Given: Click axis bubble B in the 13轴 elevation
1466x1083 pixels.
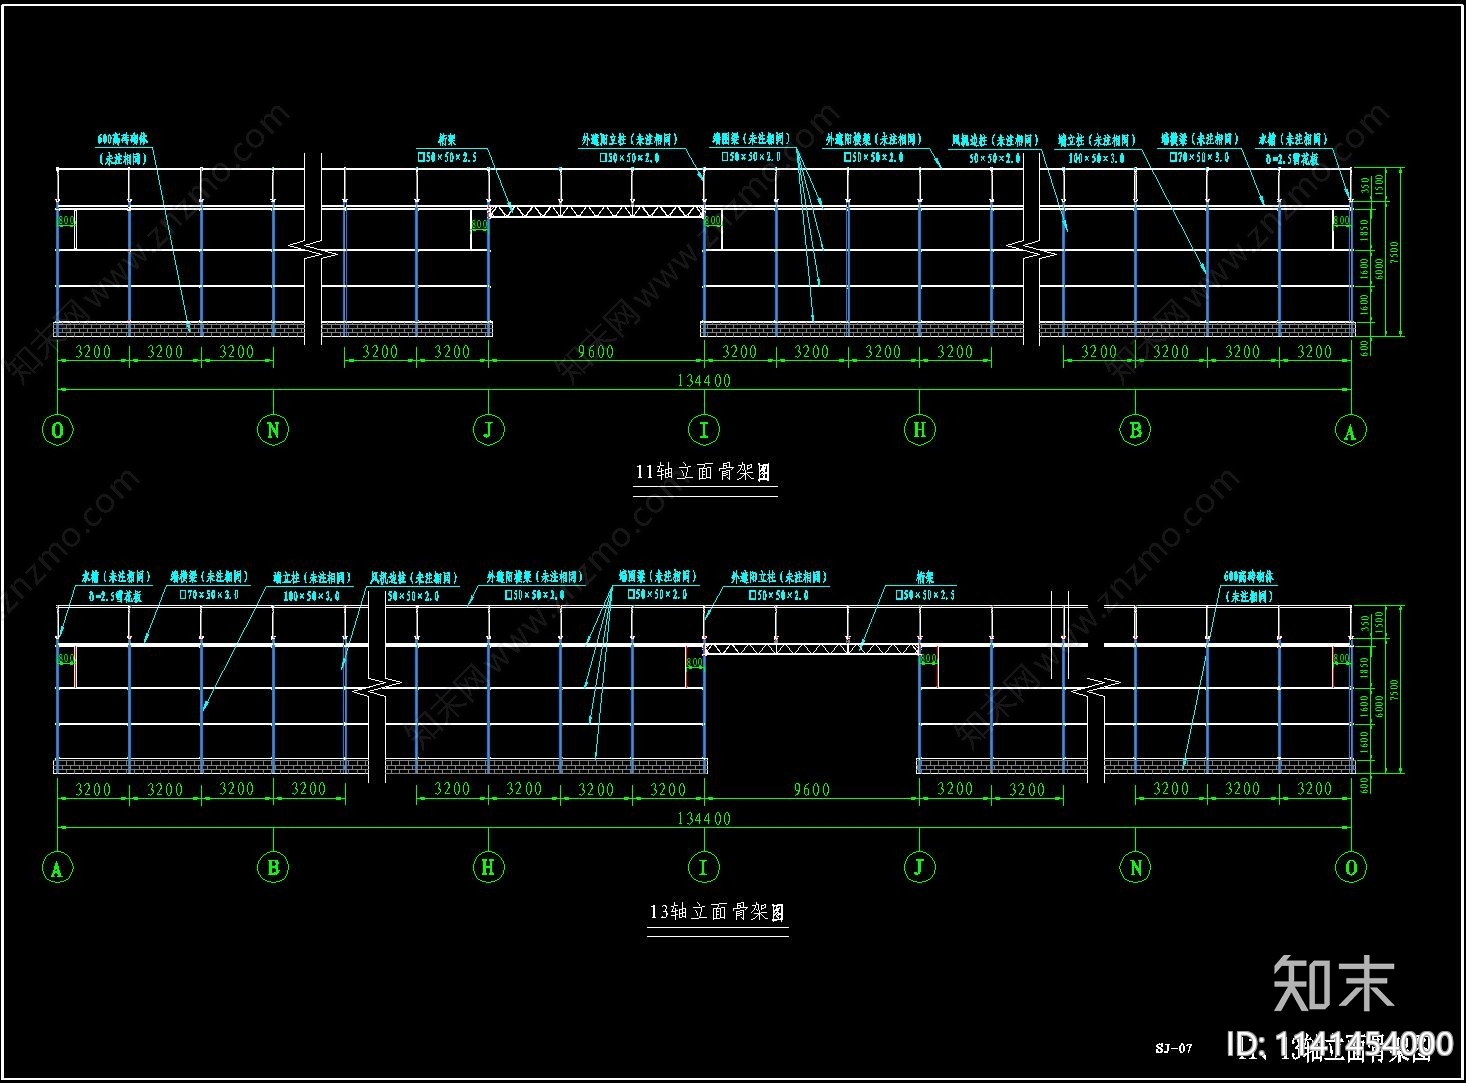Looking at the screenshot, I should click(x=273, y=868).
